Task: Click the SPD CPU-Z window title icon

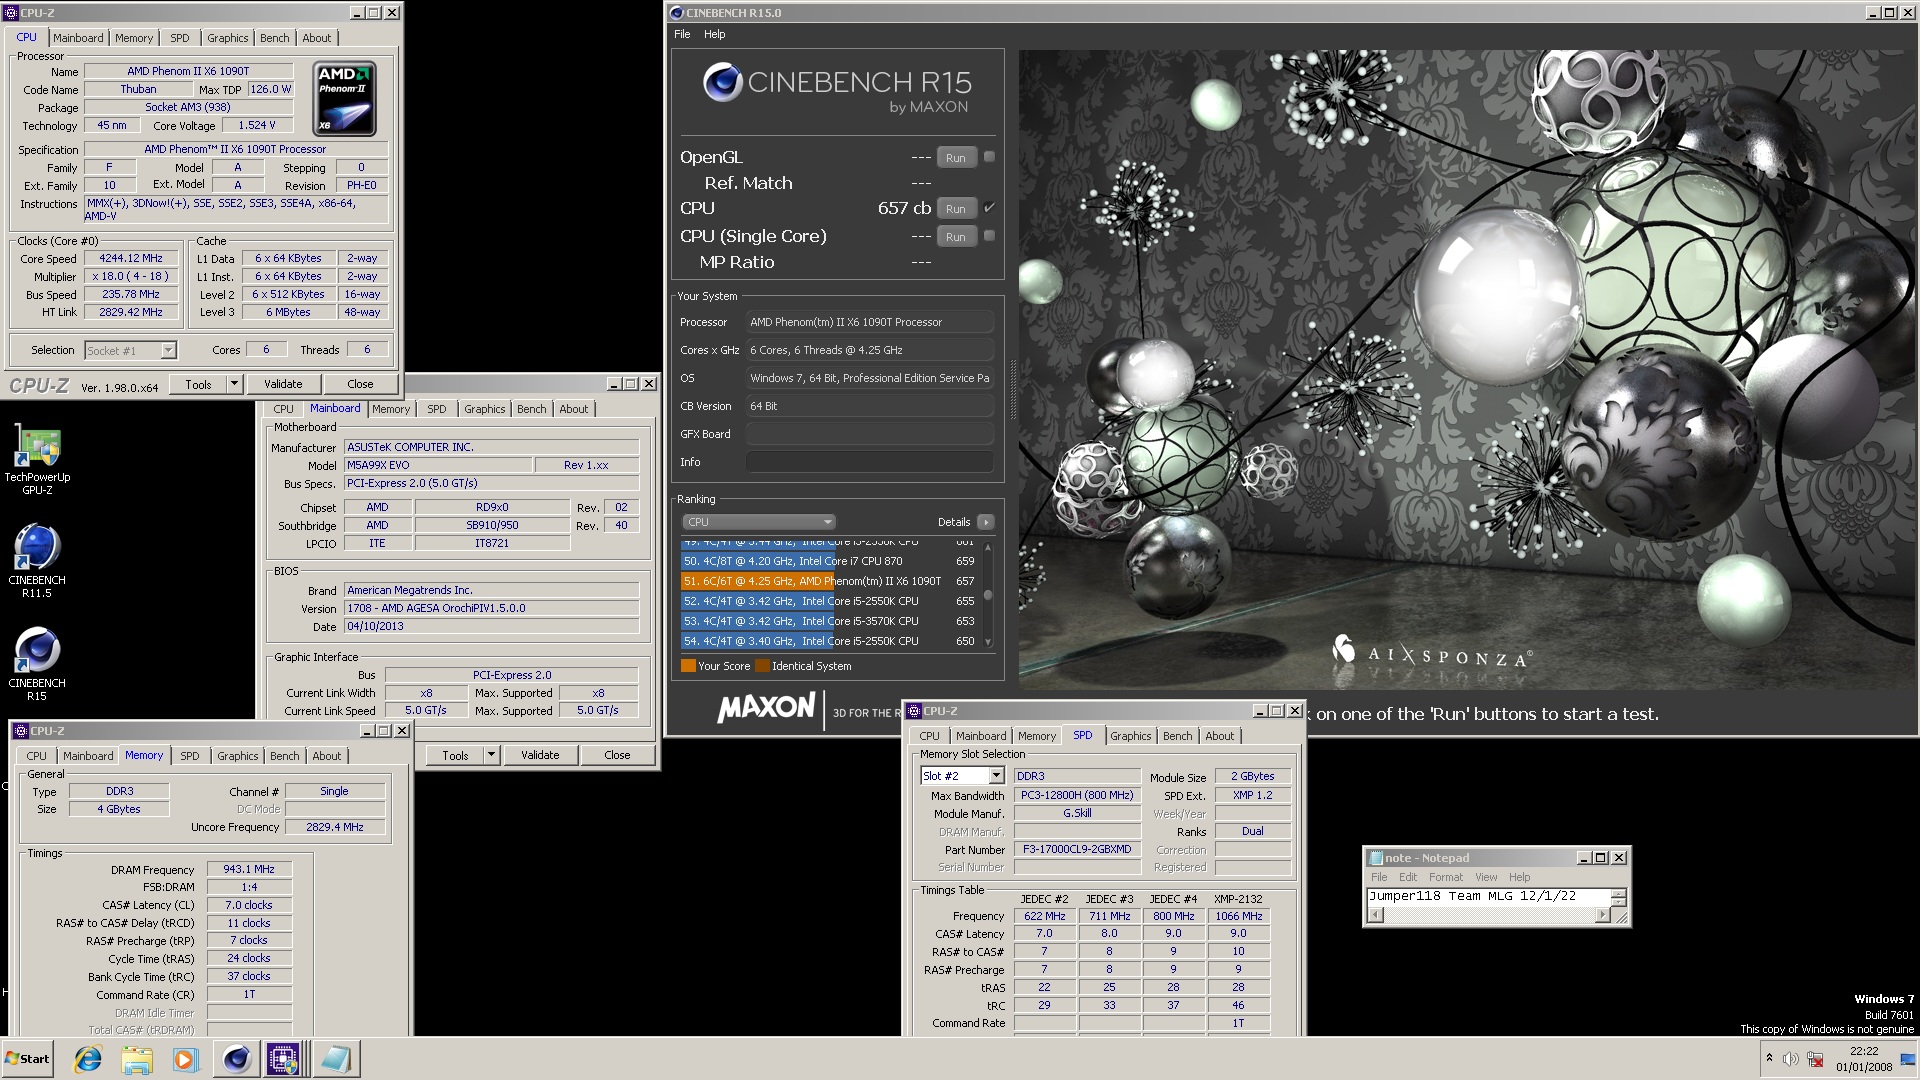Action: [914, 711]
